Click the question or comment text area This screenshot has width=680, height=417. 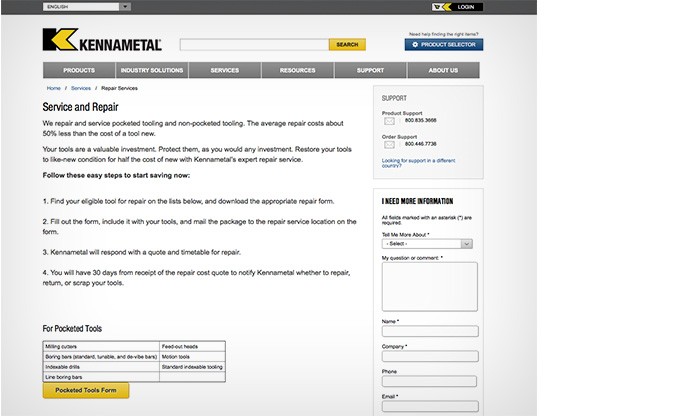coord(429,286)
